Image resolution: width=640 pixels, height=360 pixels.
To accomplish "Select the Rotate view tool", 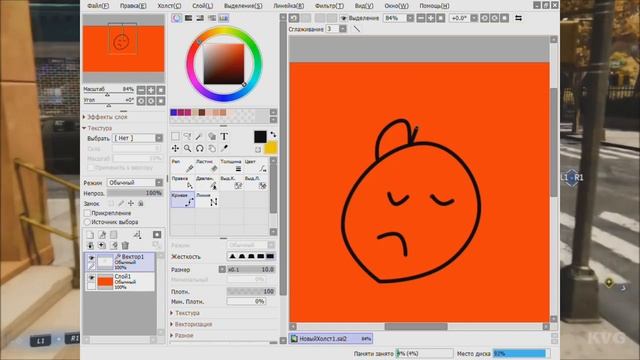I will 199,148.
